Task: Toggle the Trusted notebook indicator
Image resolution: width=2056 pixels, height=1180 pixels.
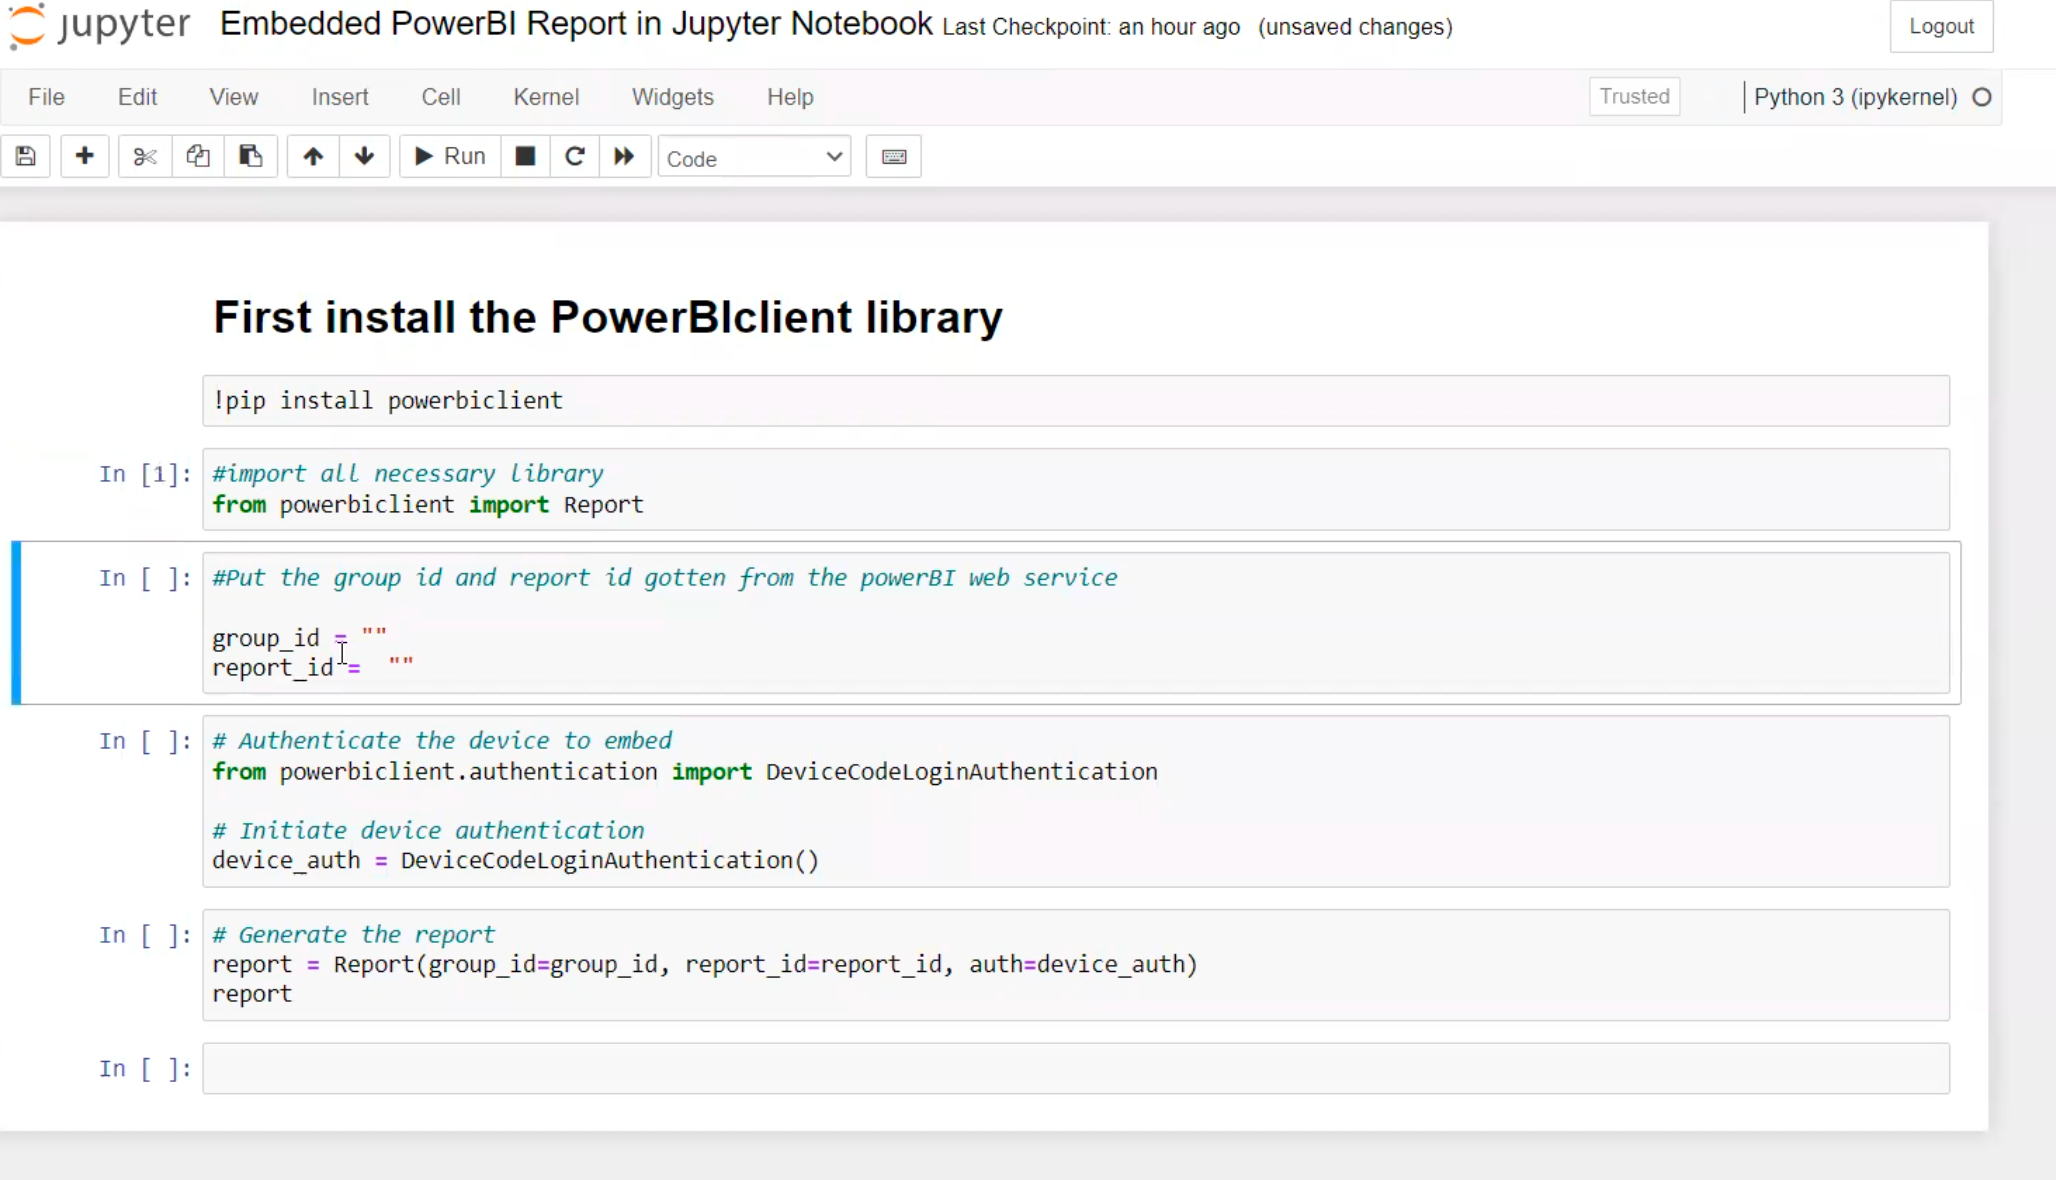Action: 1634,96
